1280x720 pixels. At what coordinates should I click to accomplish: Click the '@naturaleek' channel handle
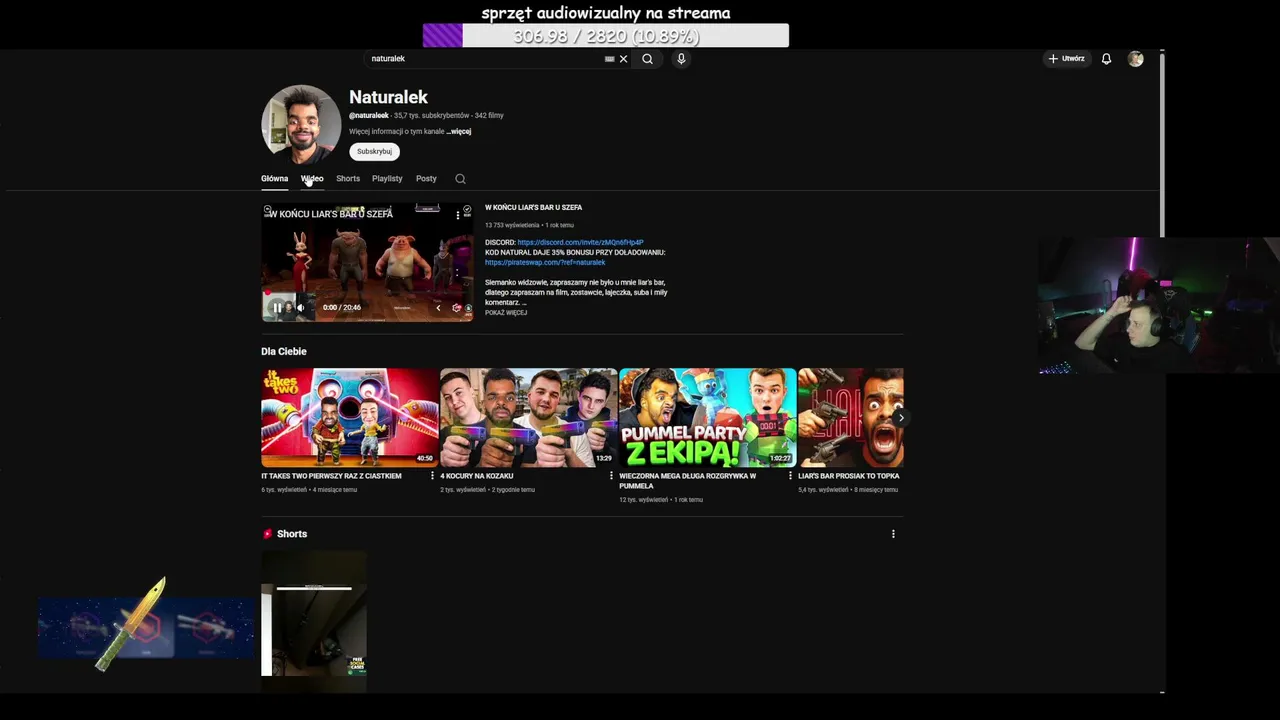coord(368,116)
